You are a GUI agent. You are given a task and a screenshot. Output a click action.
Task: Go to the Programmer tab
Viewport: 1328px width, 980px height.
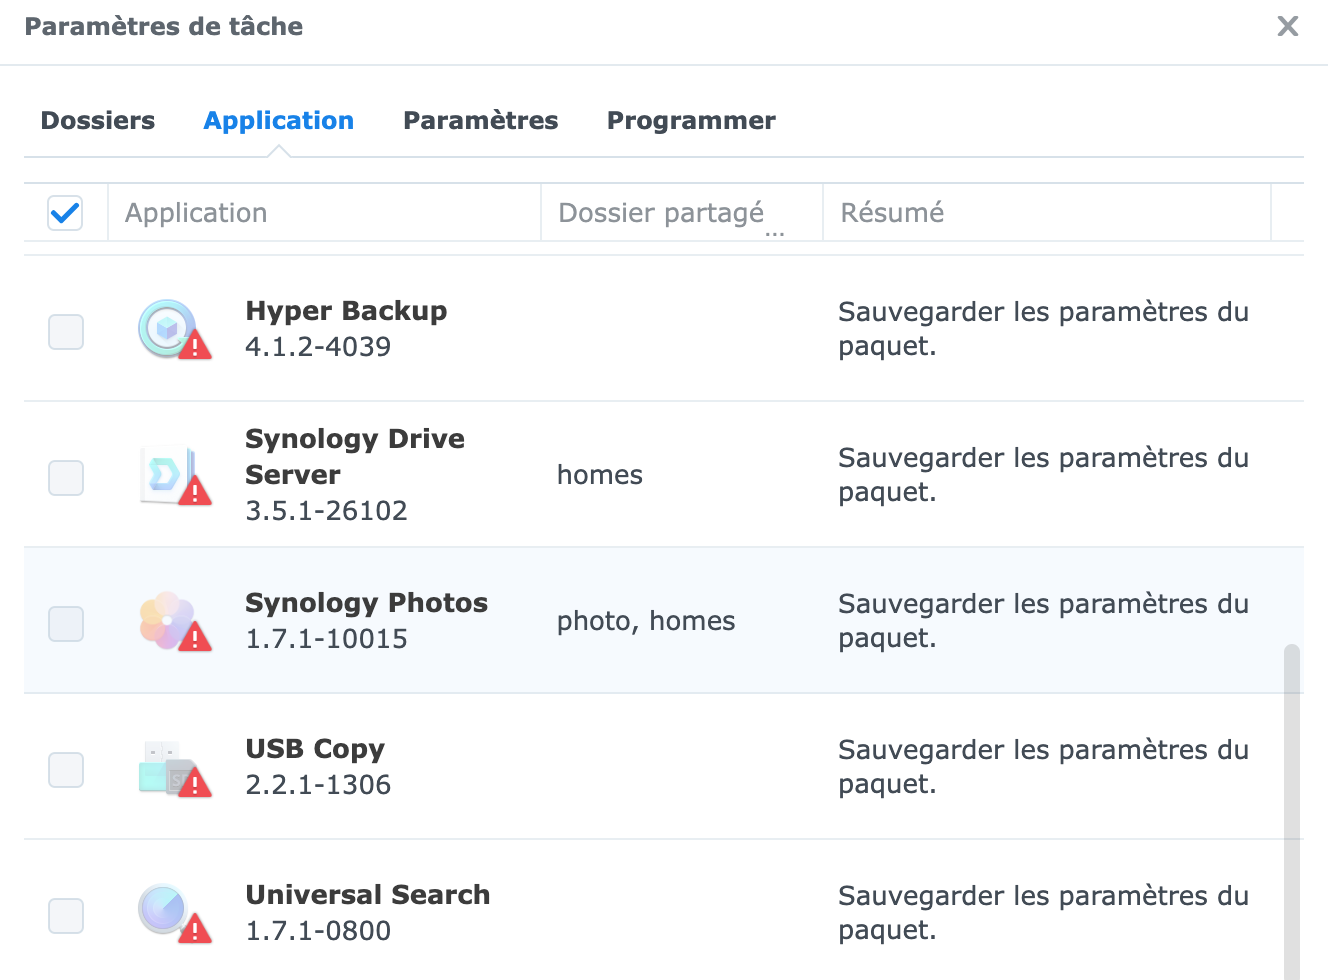(691, 121)
